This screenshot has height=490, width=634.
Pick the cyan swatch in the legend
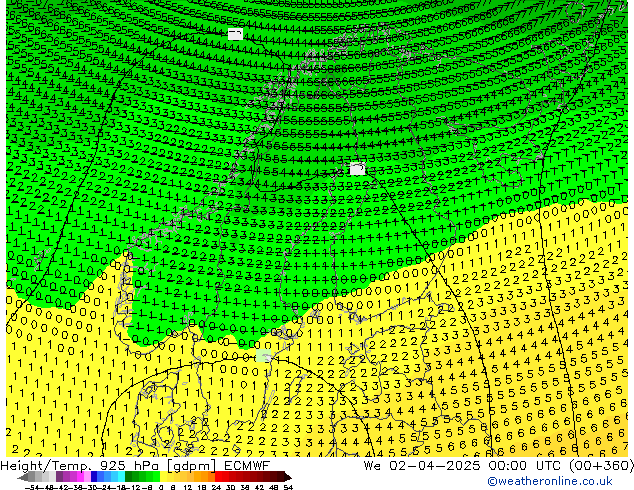(x=121, y=477)
